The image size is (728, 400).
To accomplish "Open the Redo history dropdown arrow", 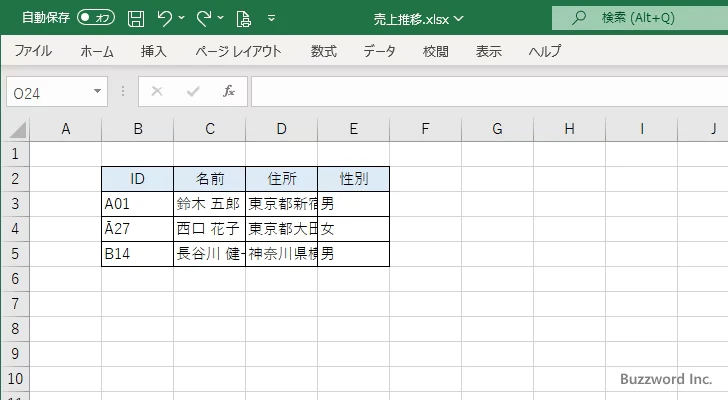I will pos(221,18).
